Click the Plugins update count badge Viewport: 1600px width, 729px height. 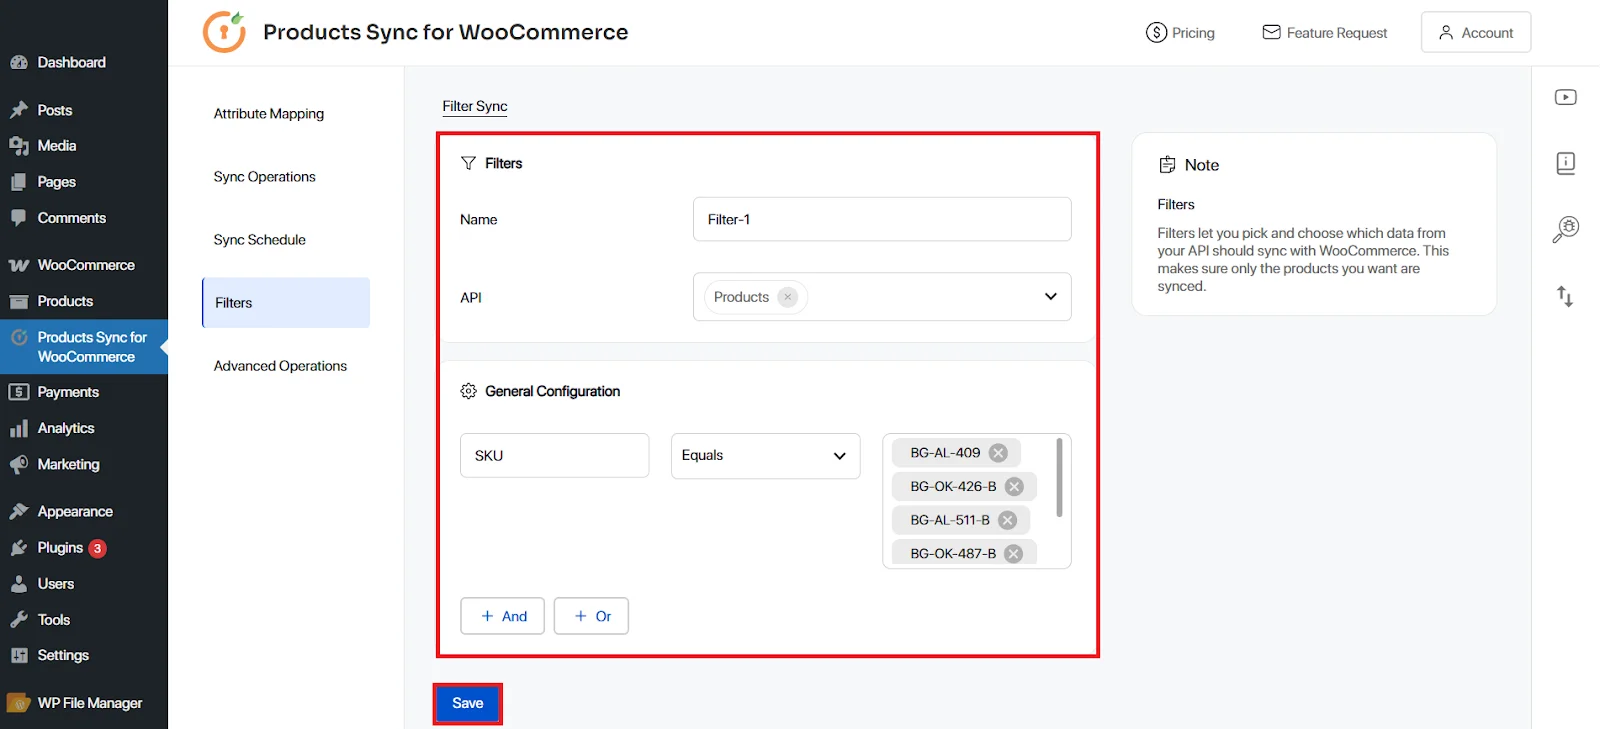97,548
